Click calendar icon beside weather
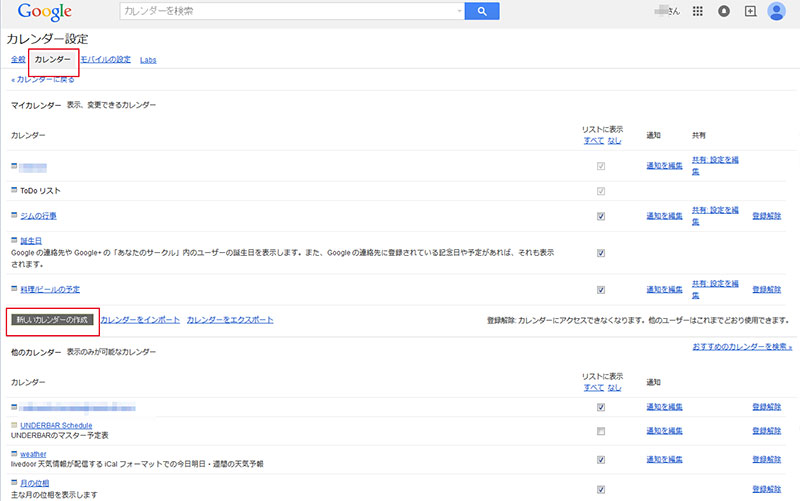Viewport: 800px width, 501px height. pos(14,453)
